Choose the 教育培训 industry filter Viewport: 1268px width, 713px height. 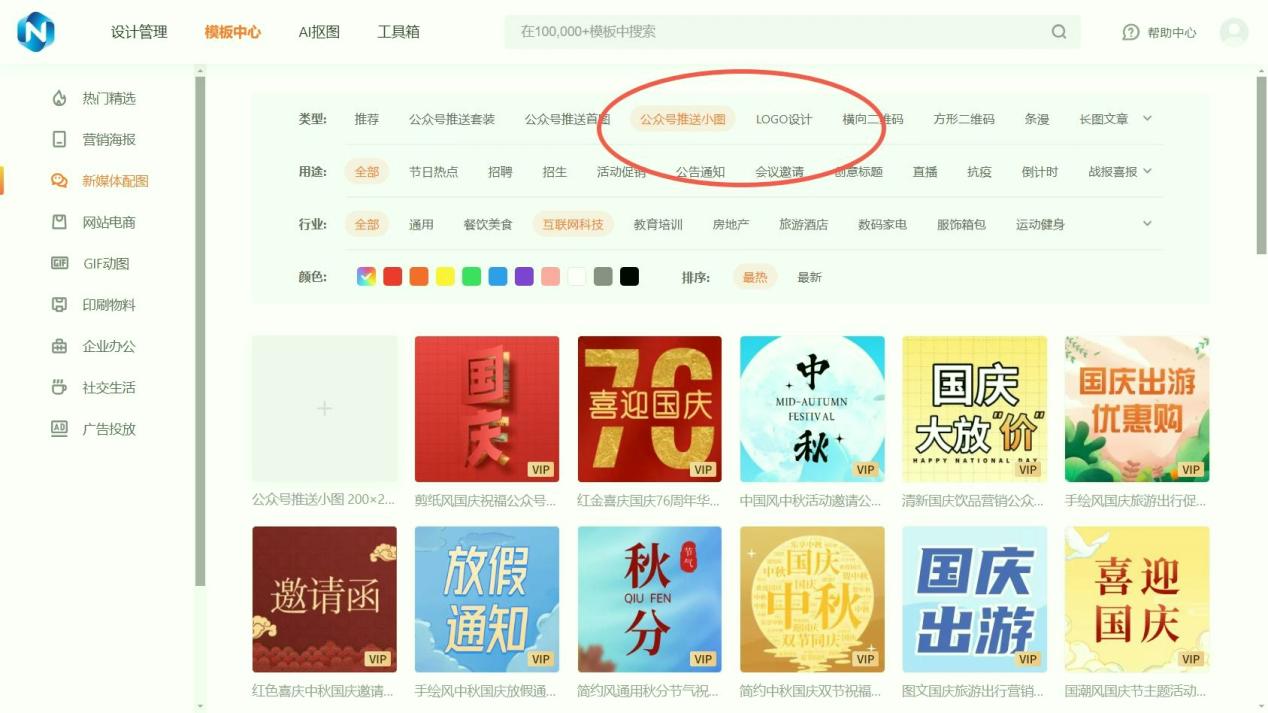[658, 224]
